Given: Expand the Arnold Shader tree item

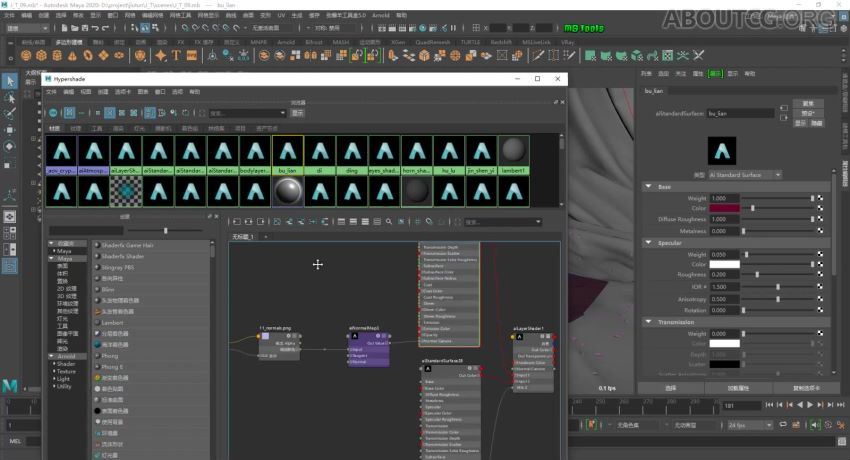Looking at the screenshot, I should coord(55,364).
